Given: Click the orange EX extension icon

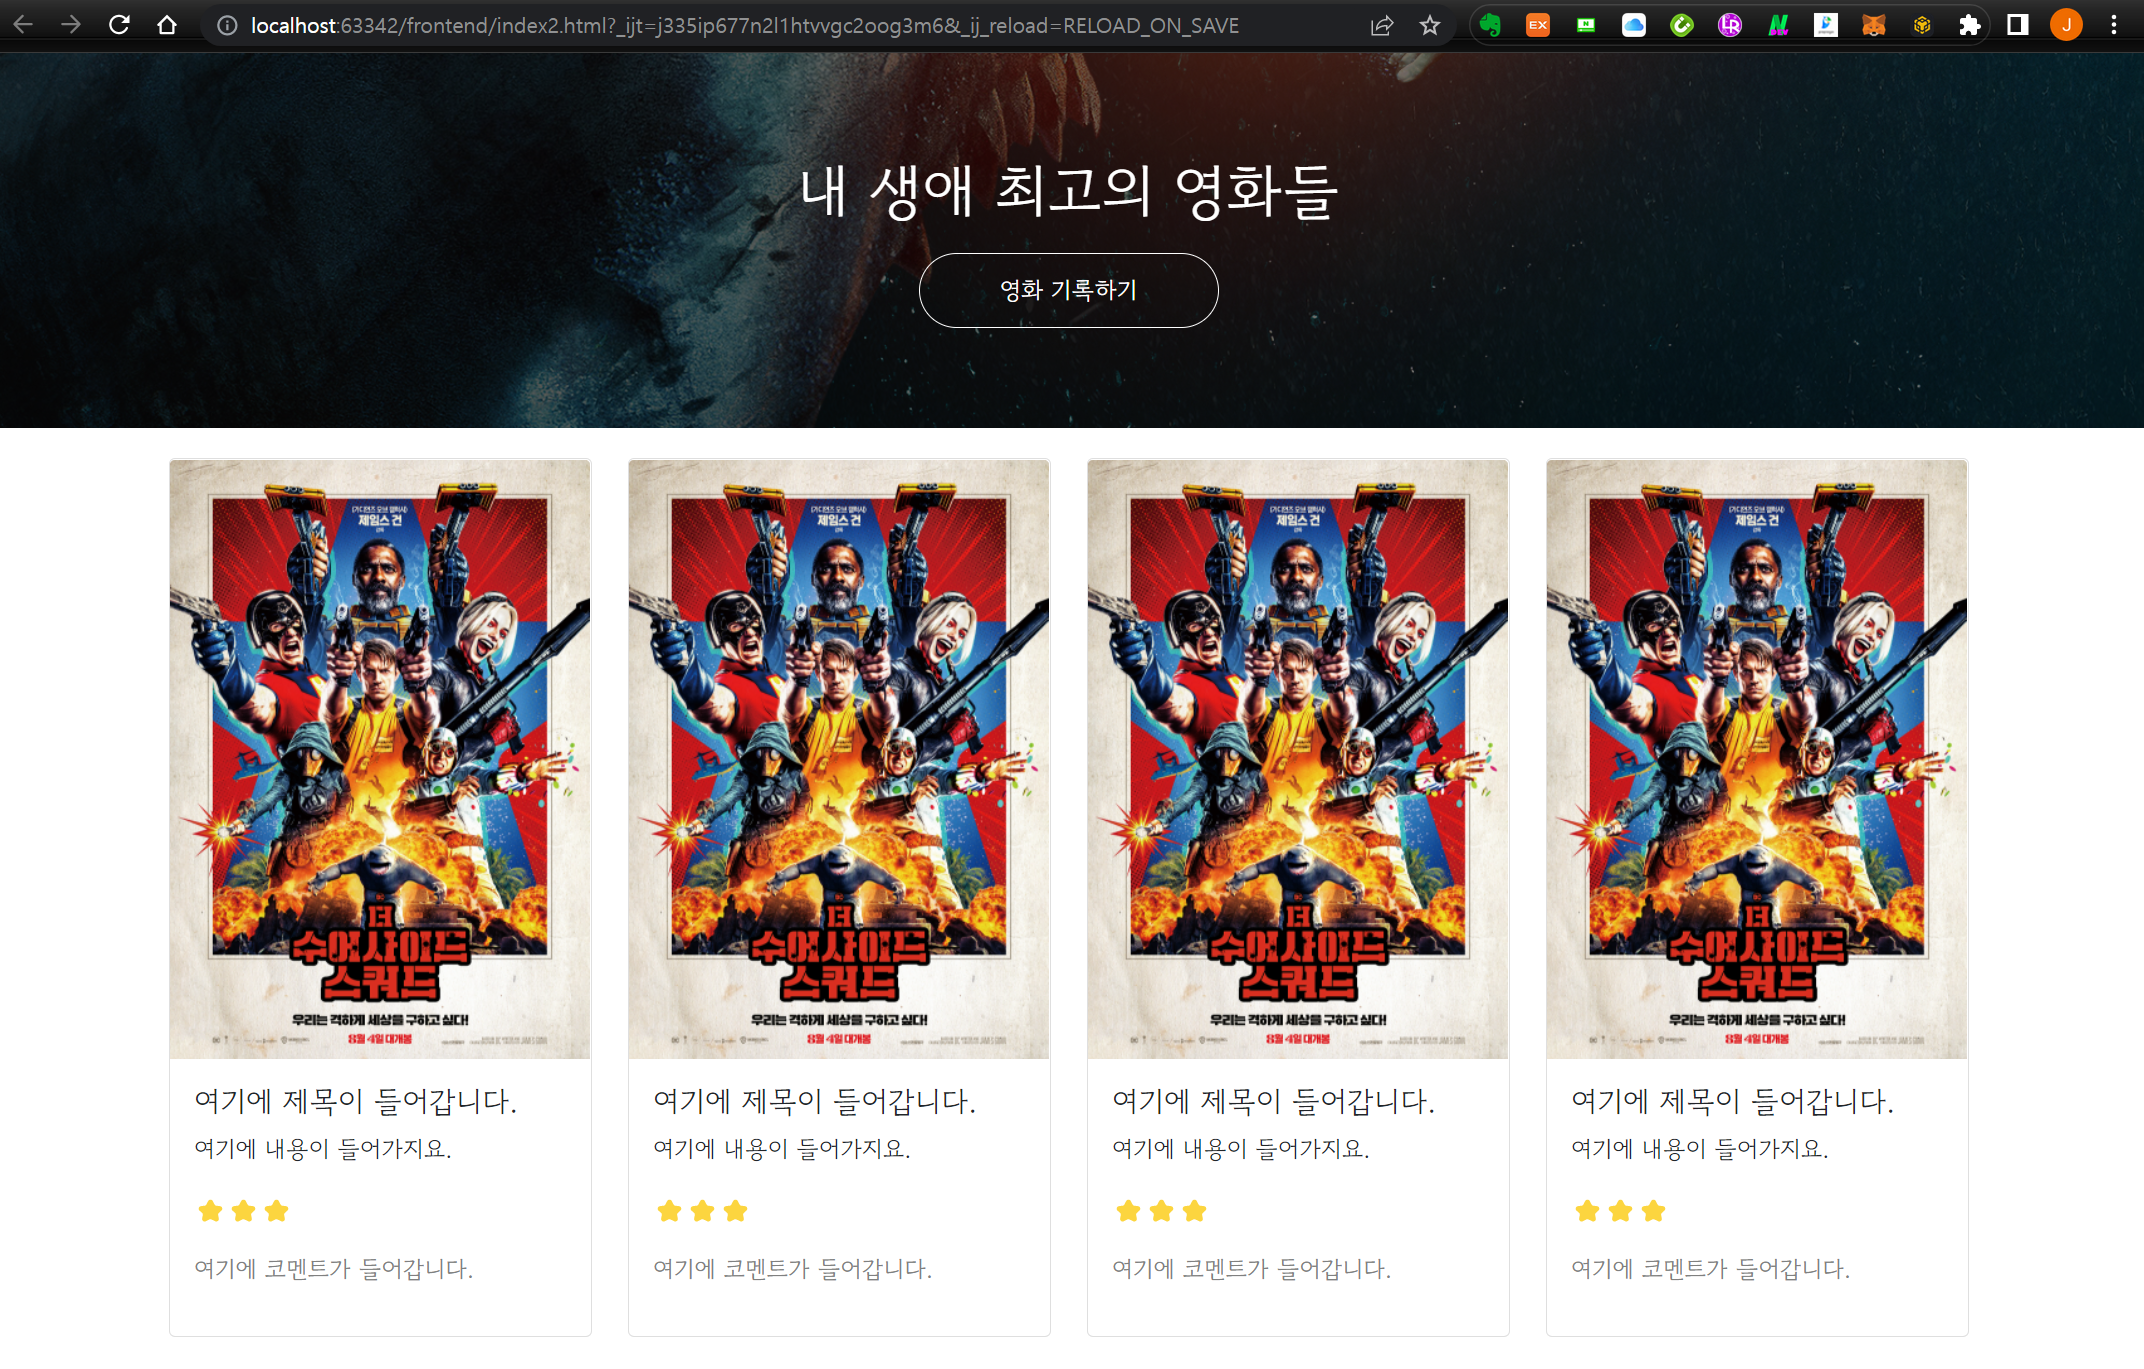Looking at the screenshot, I should 1538,25.
